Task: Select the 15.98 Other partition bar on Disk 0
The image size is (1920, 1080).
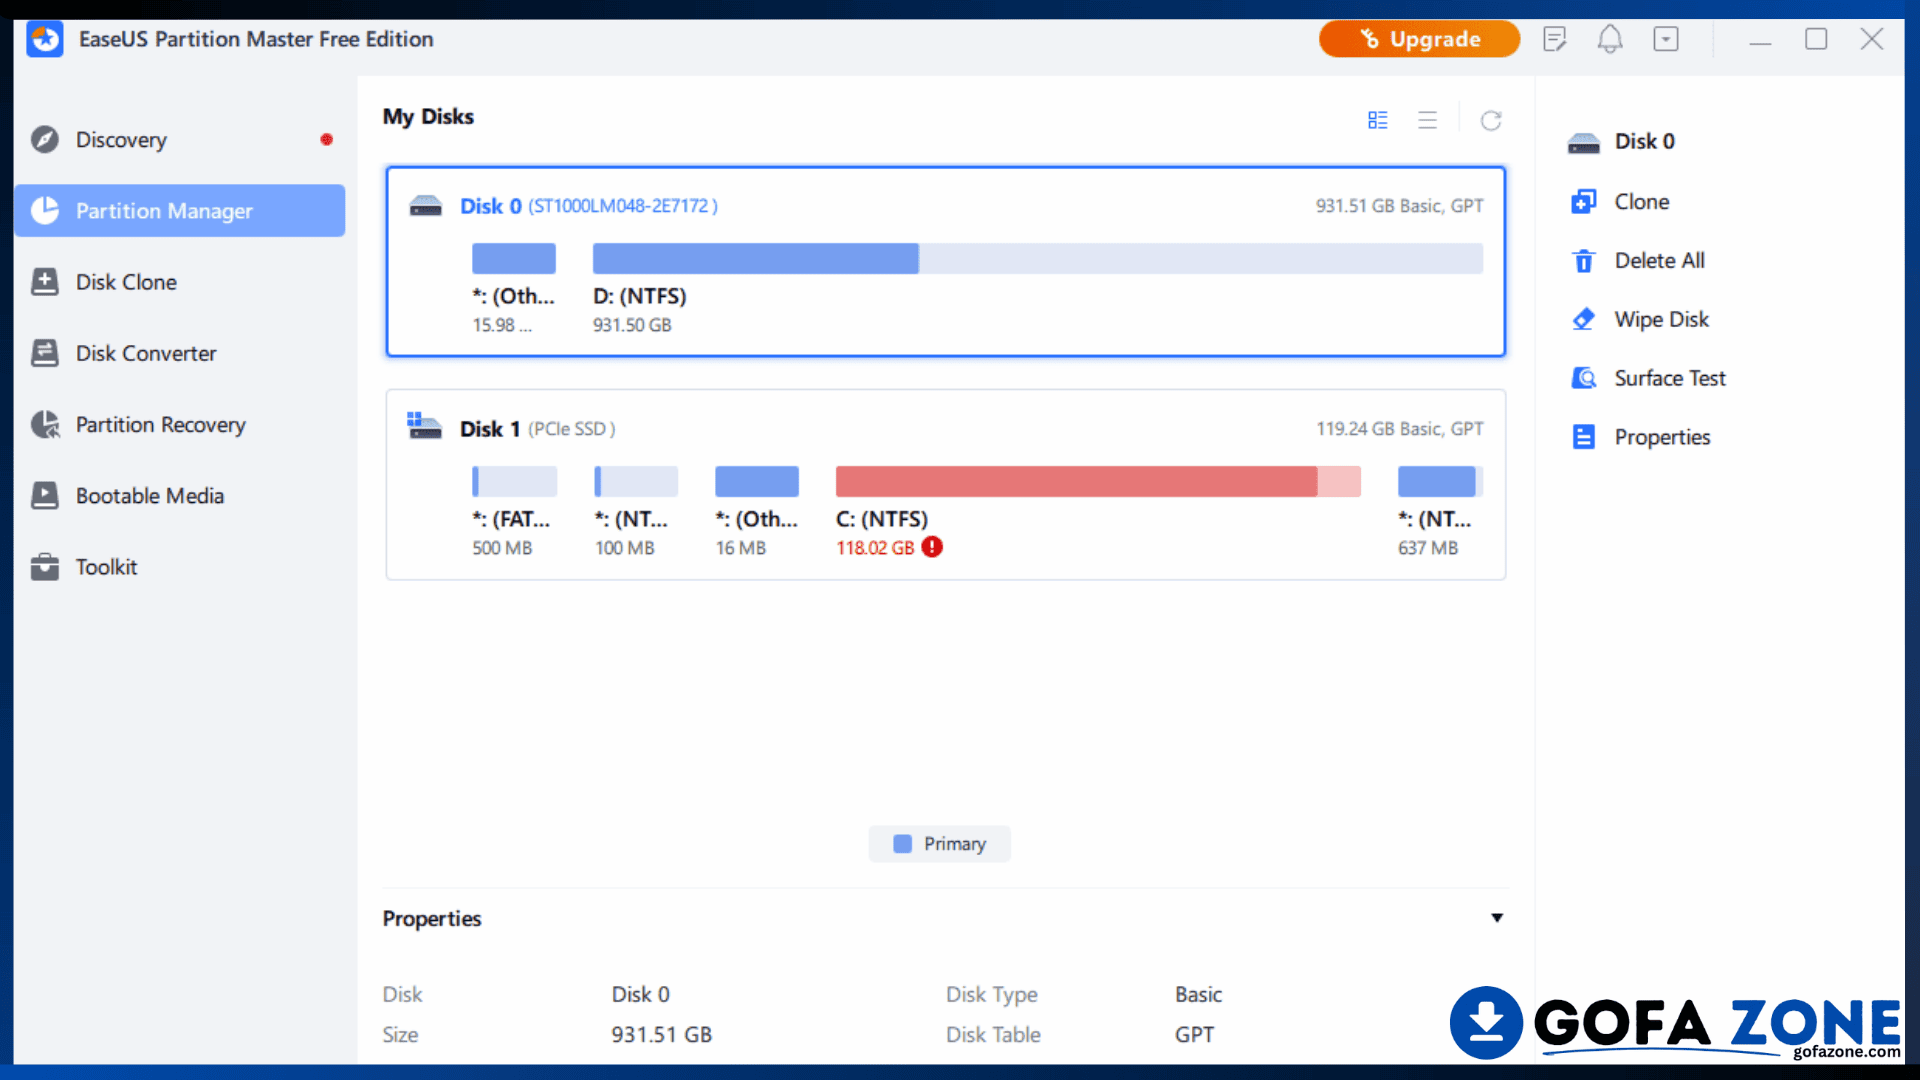Action: (x=514, y=258)
